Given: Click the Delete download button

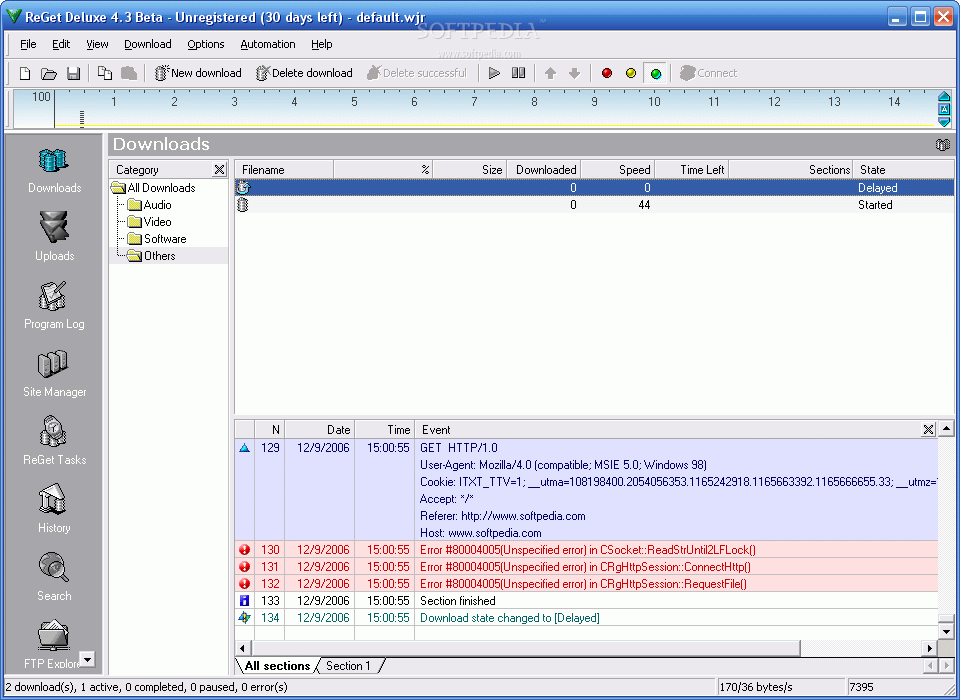Looking at the screenshot, I should [x=304, y=73].
